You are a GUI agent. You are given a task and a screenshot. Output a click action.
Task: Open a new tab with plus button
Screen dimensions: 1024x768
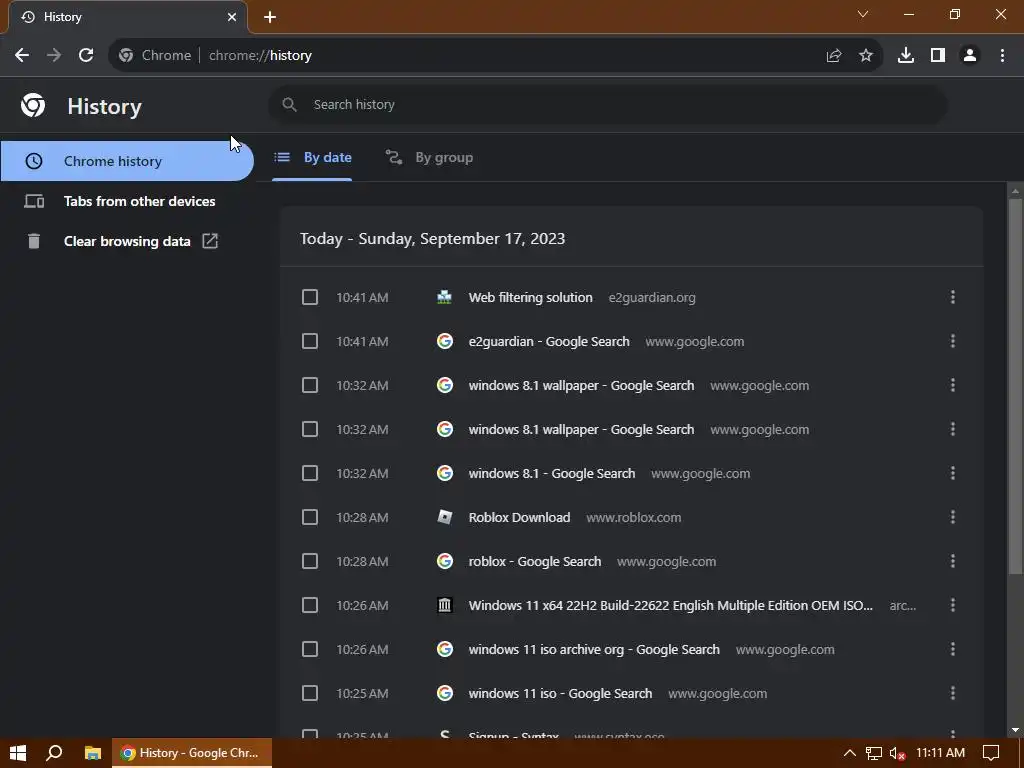point(270,17)
